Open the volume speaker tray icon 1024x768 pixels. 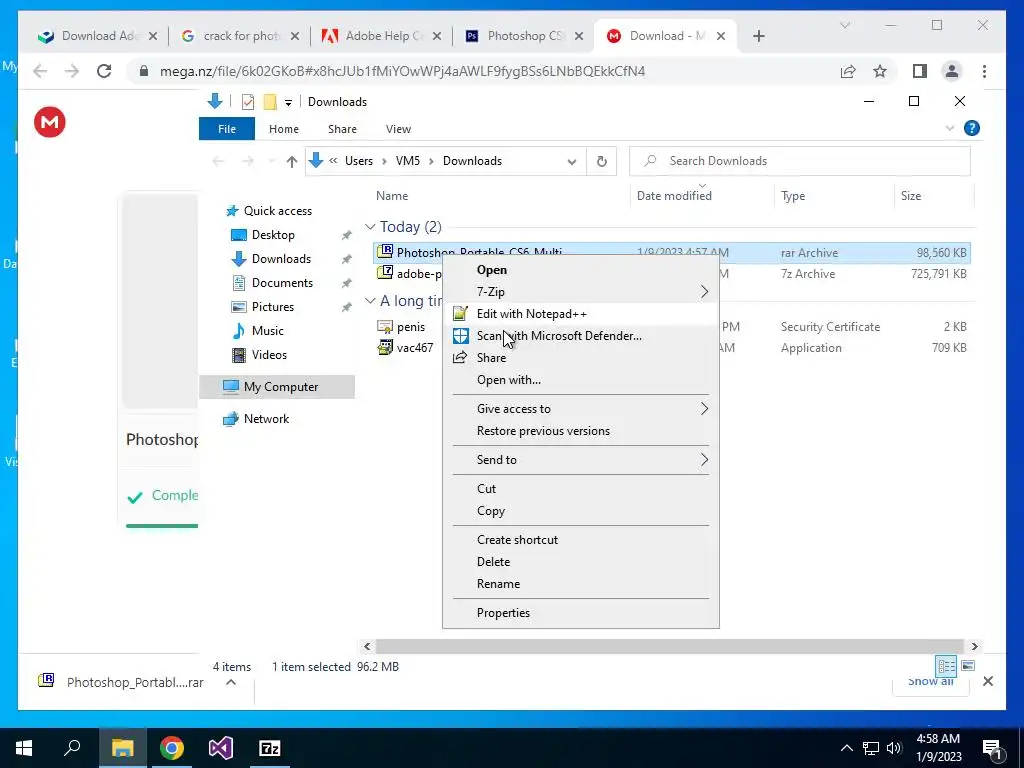pos(894,748)
